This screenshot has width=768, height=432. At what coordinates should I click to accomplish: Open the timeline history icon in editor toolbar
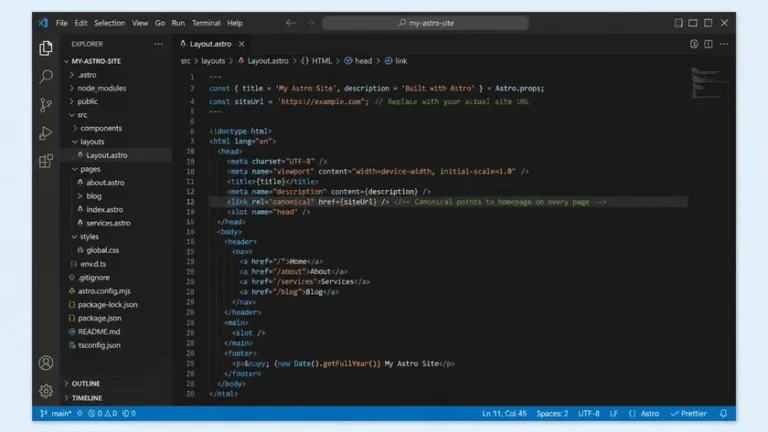(694, 44)
